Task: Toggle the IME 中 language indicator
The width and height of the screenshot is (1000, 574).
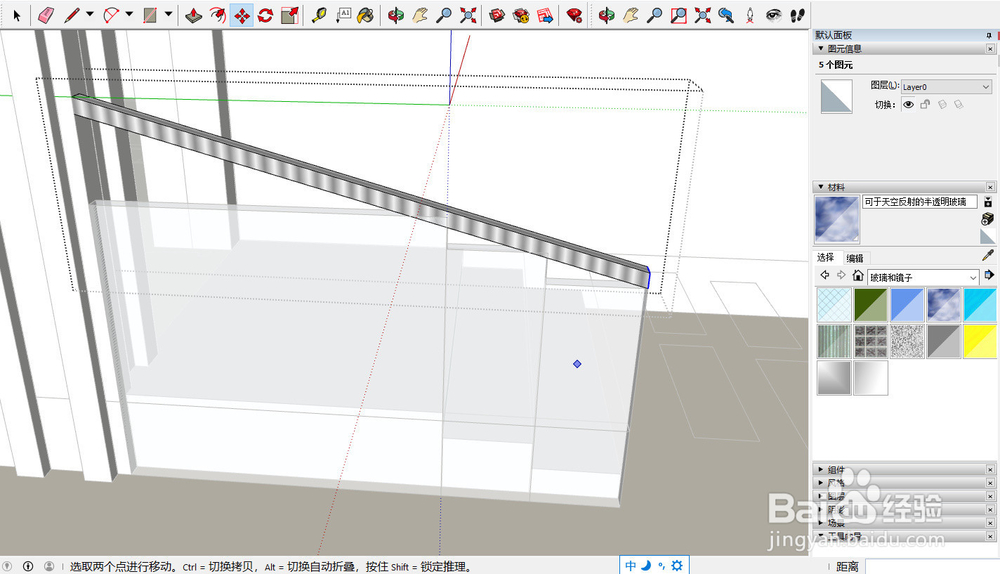Action: [x=630, y=566]
